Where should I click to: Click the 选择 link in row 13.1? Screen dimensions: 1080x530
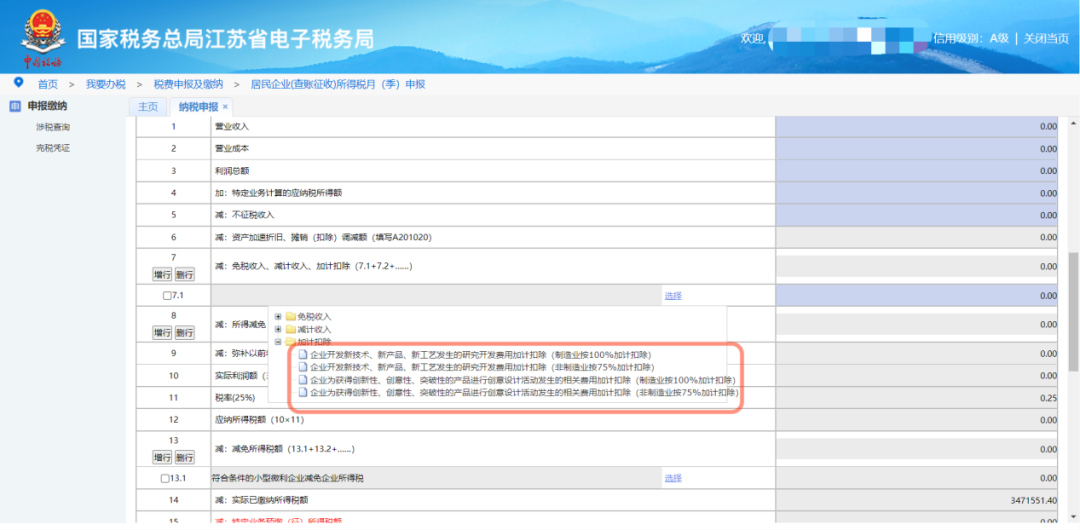click(673, 478)
